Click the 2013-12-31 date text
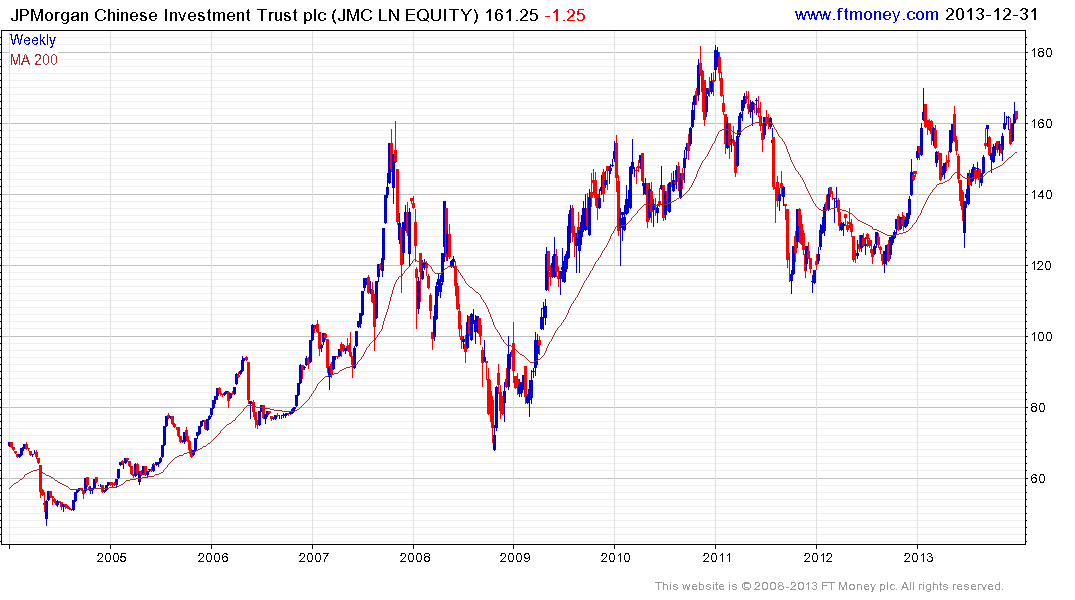 (991, 14)
